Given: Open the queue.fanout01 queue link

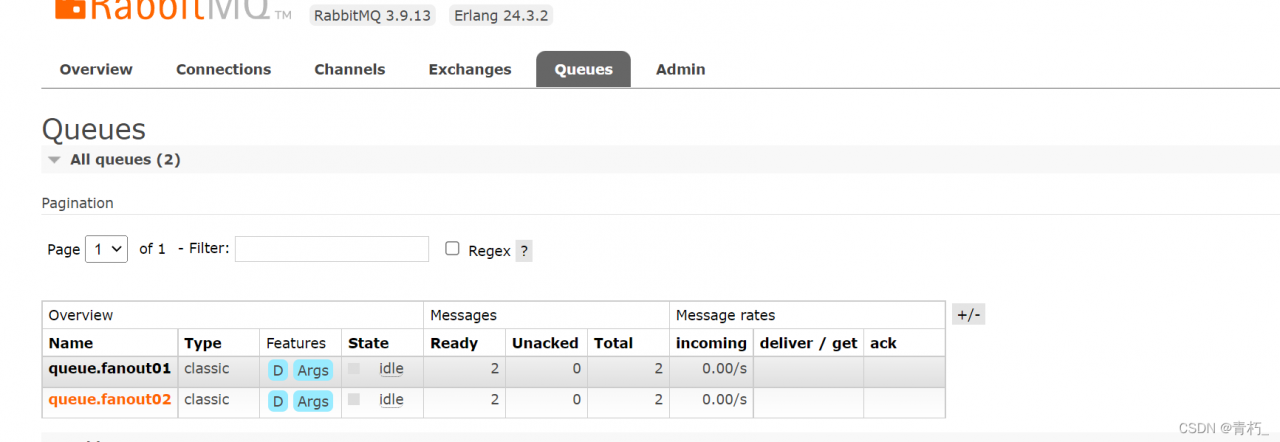Looking at the screenshot, I should 110,369.
